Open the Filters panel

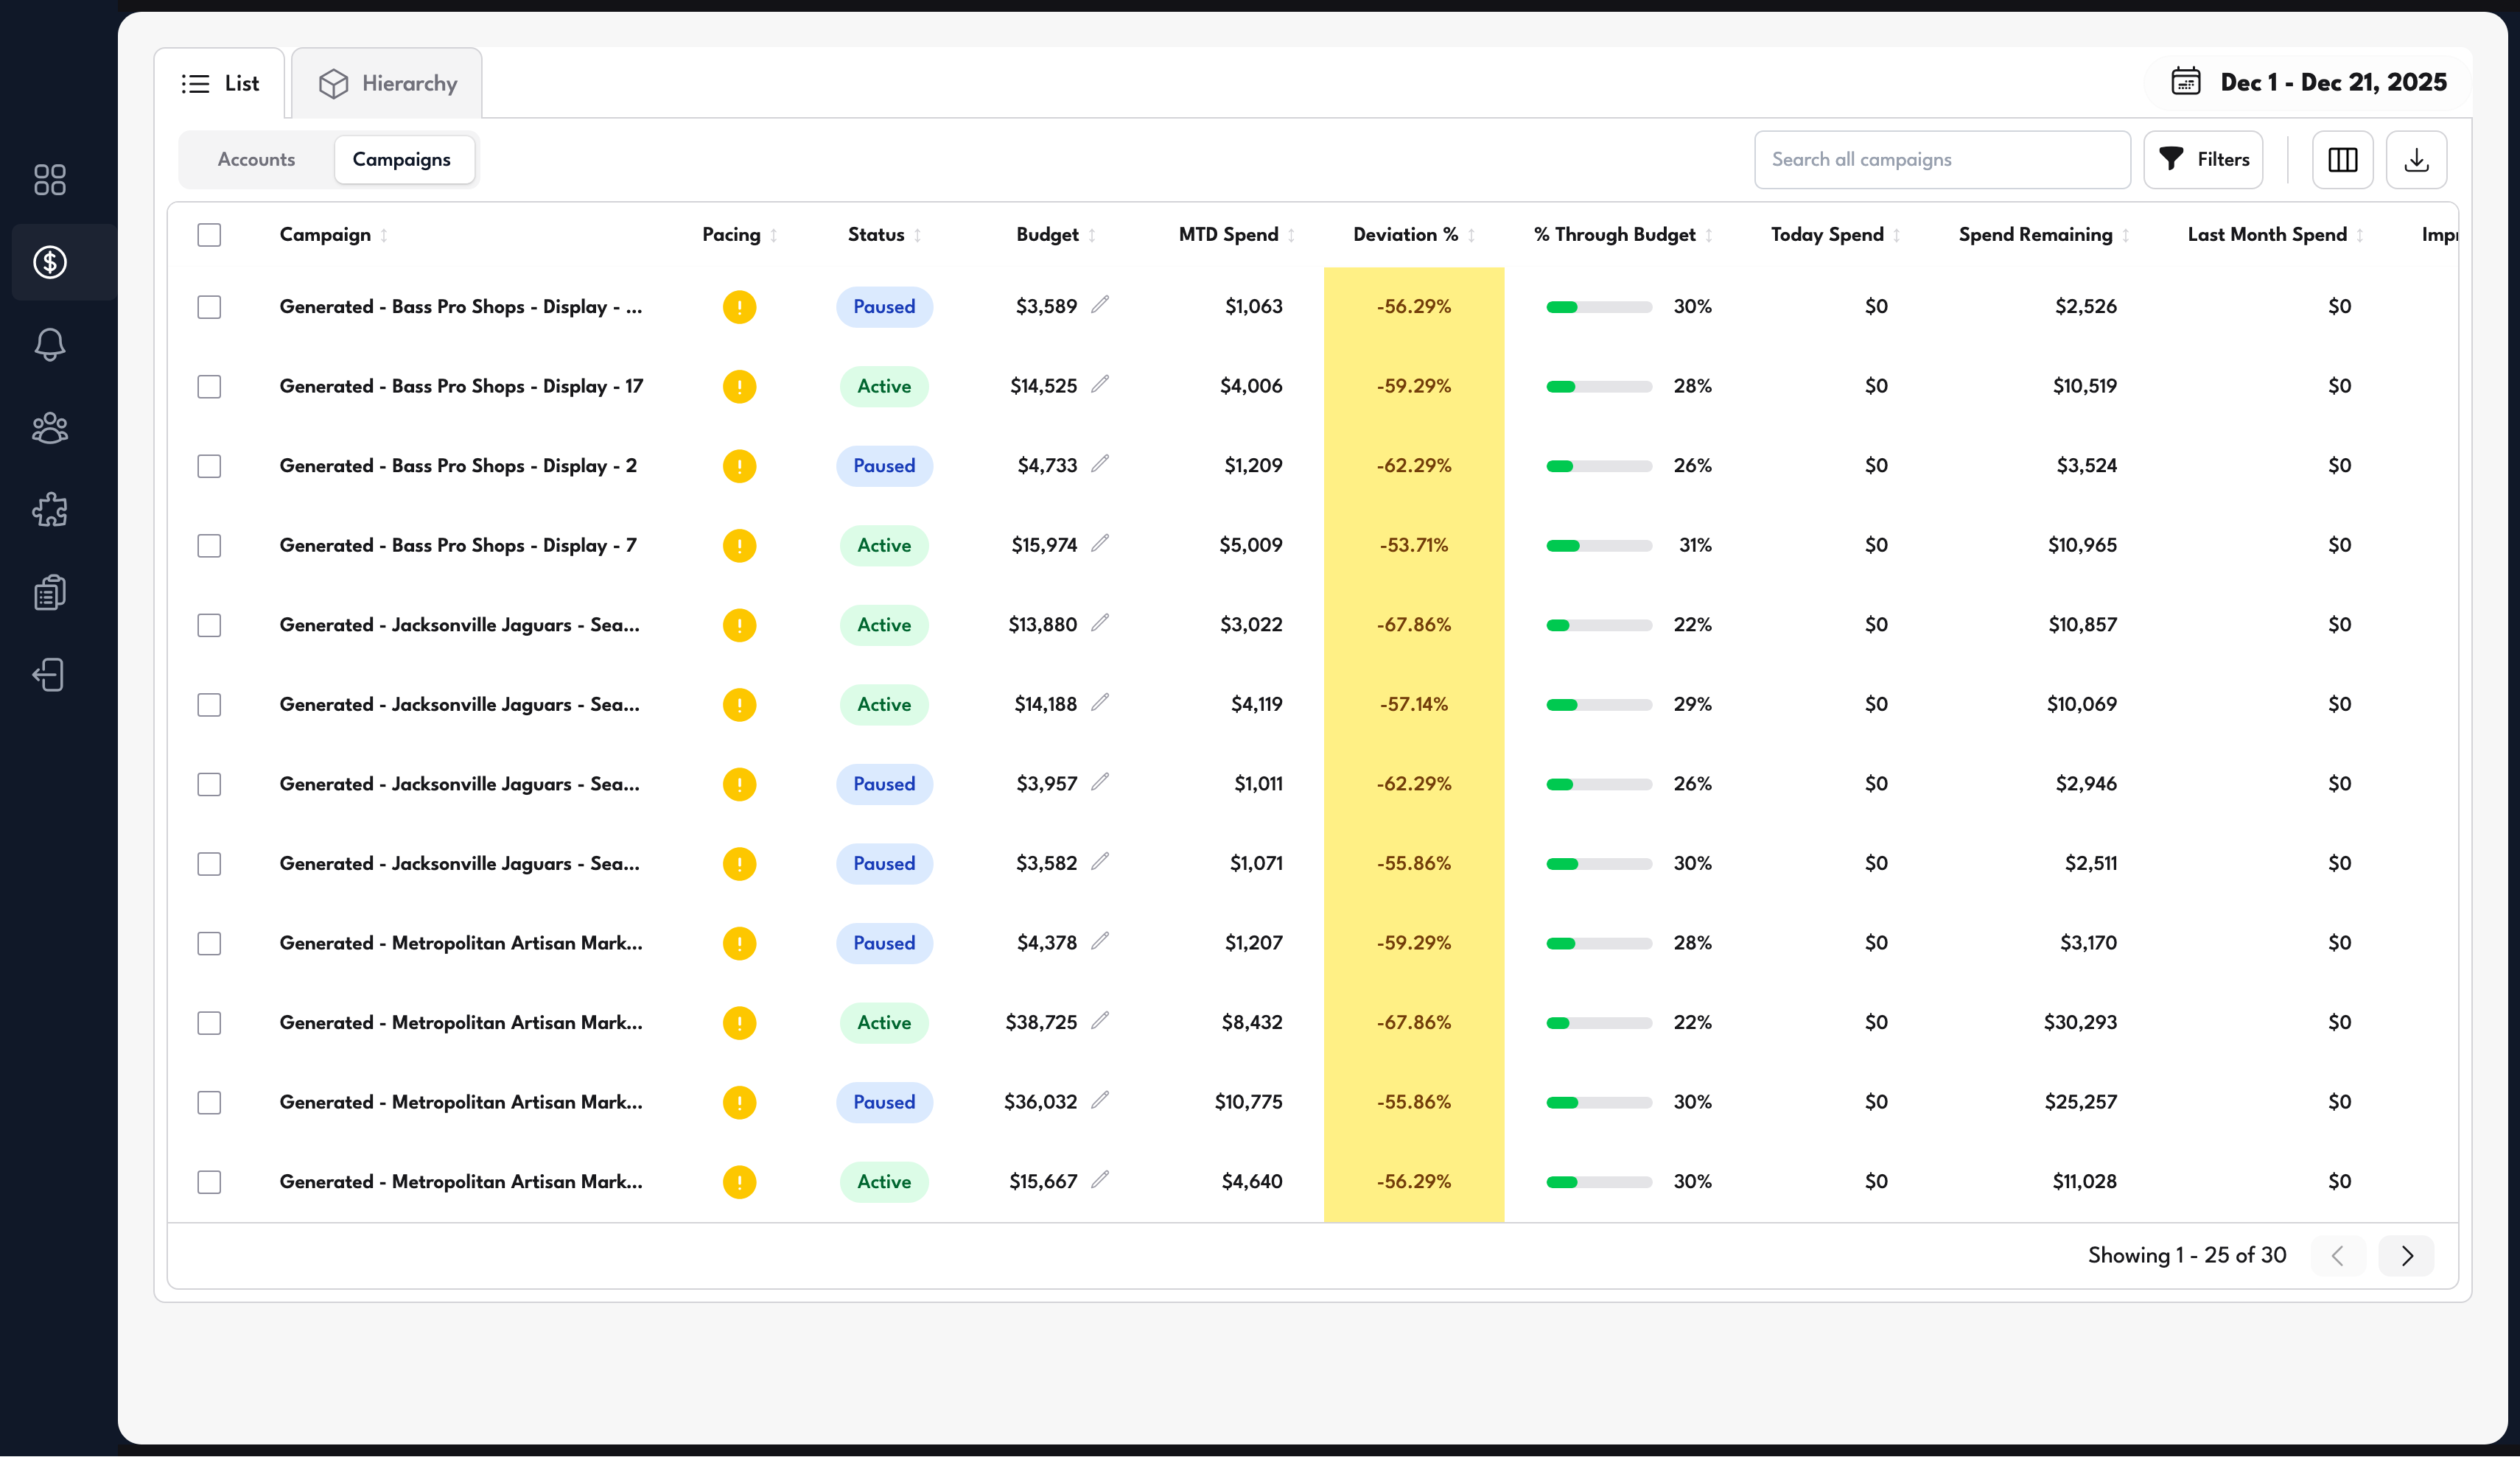tap(2203, 159)
